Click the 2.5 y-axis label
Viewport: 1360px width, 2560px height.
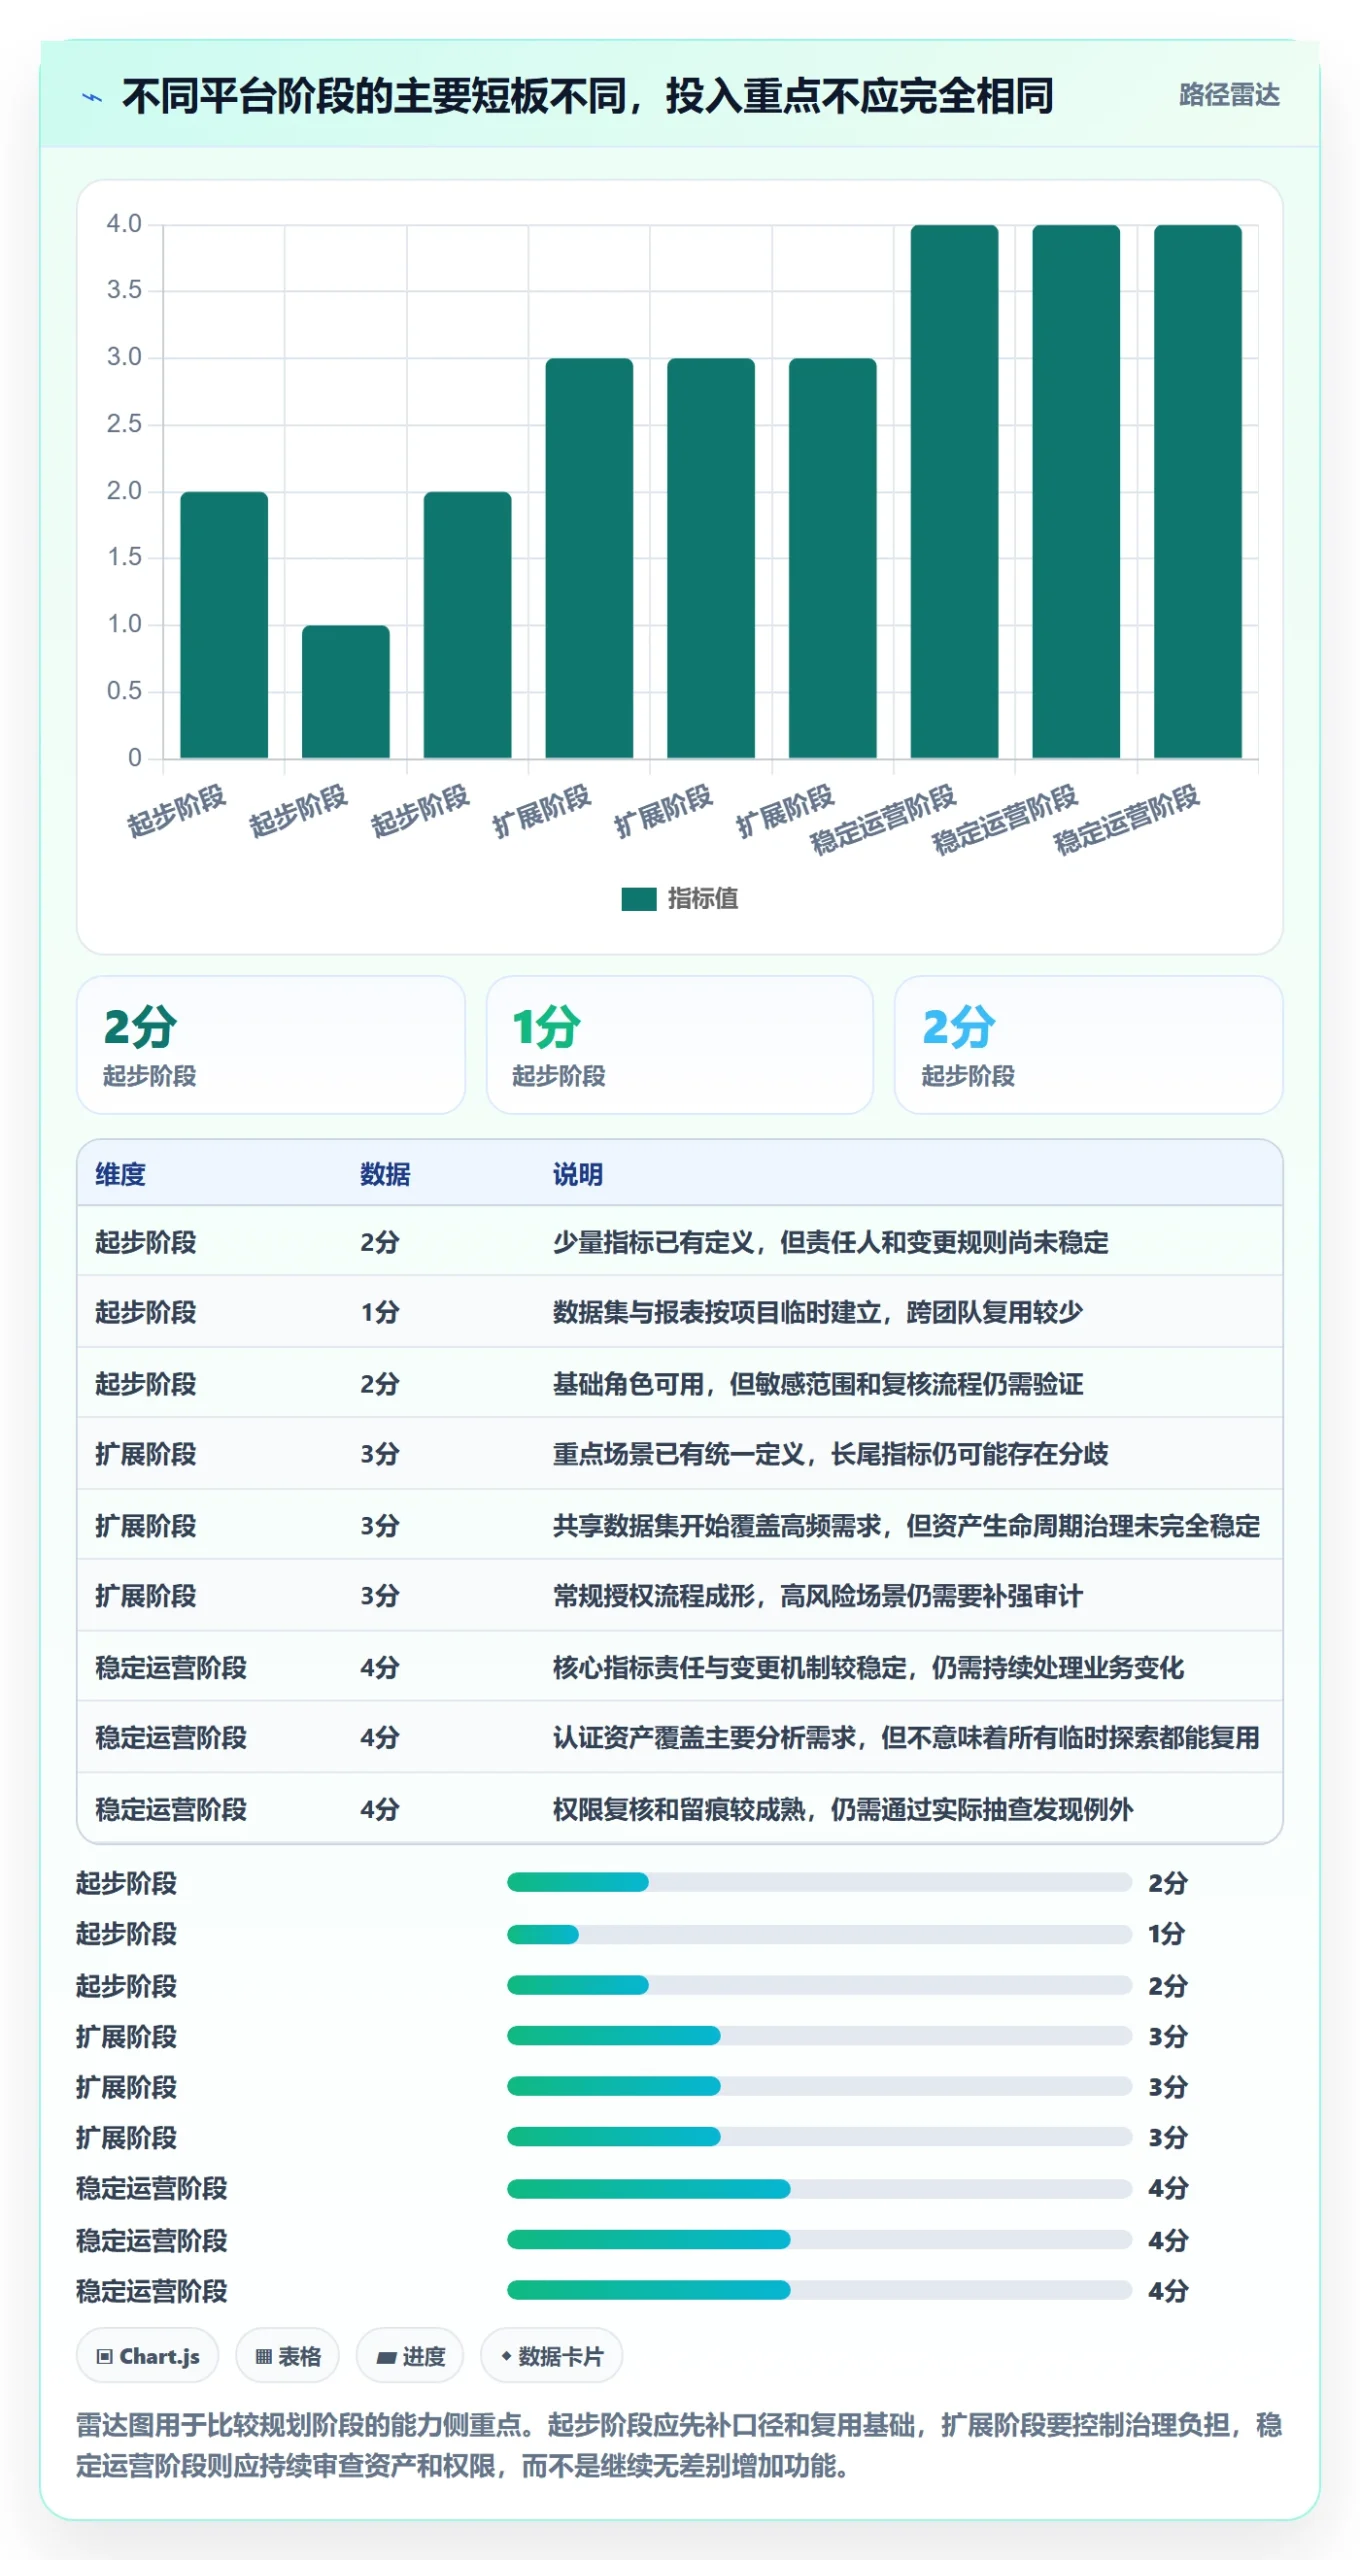click(x=124, y=424)
